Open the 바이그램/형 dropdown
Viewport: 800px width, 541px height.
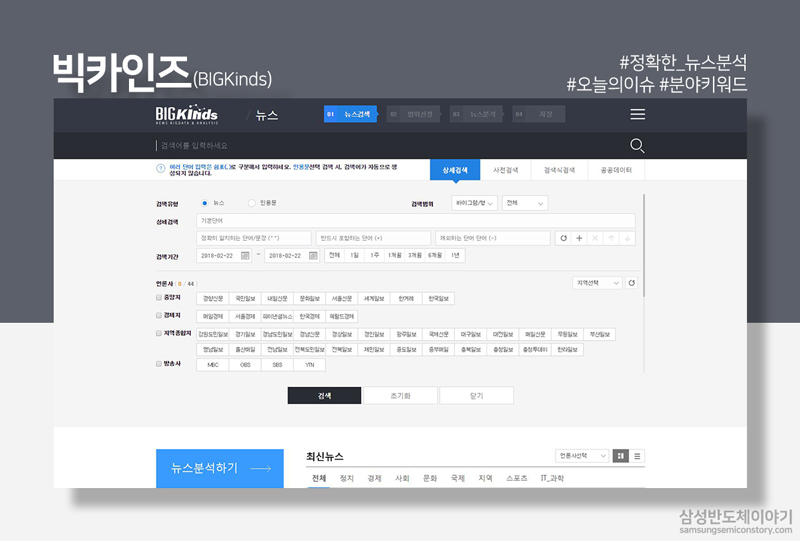474,203
